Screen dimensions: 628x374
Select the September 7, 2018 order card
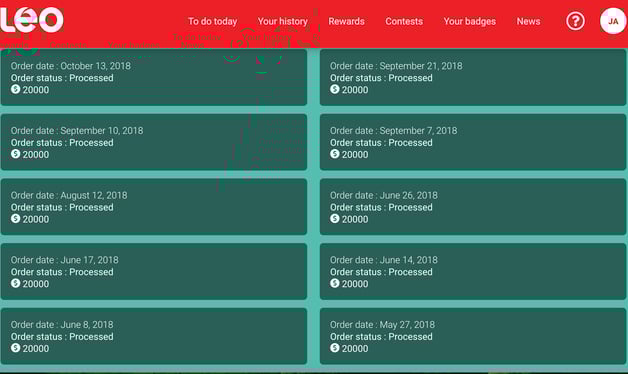[x=473, y=142]
